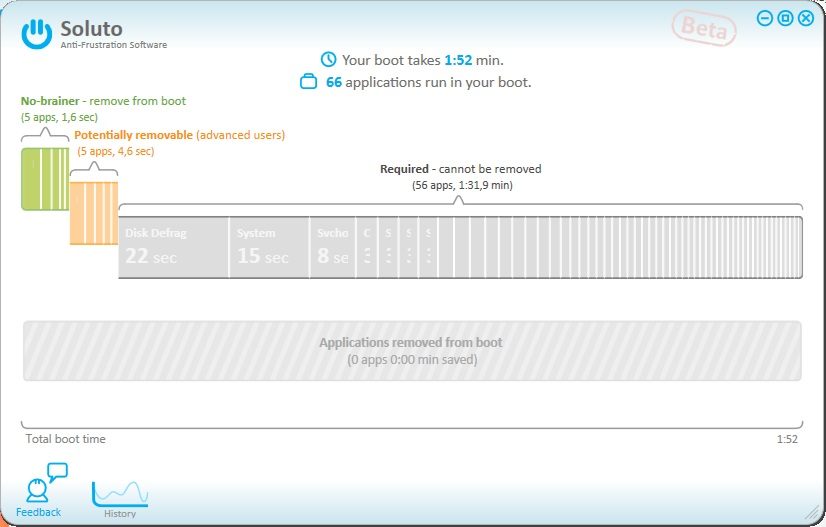826x527 pixels.
Task: Click the Applications removed from boot area
Action: coord(411,350)
